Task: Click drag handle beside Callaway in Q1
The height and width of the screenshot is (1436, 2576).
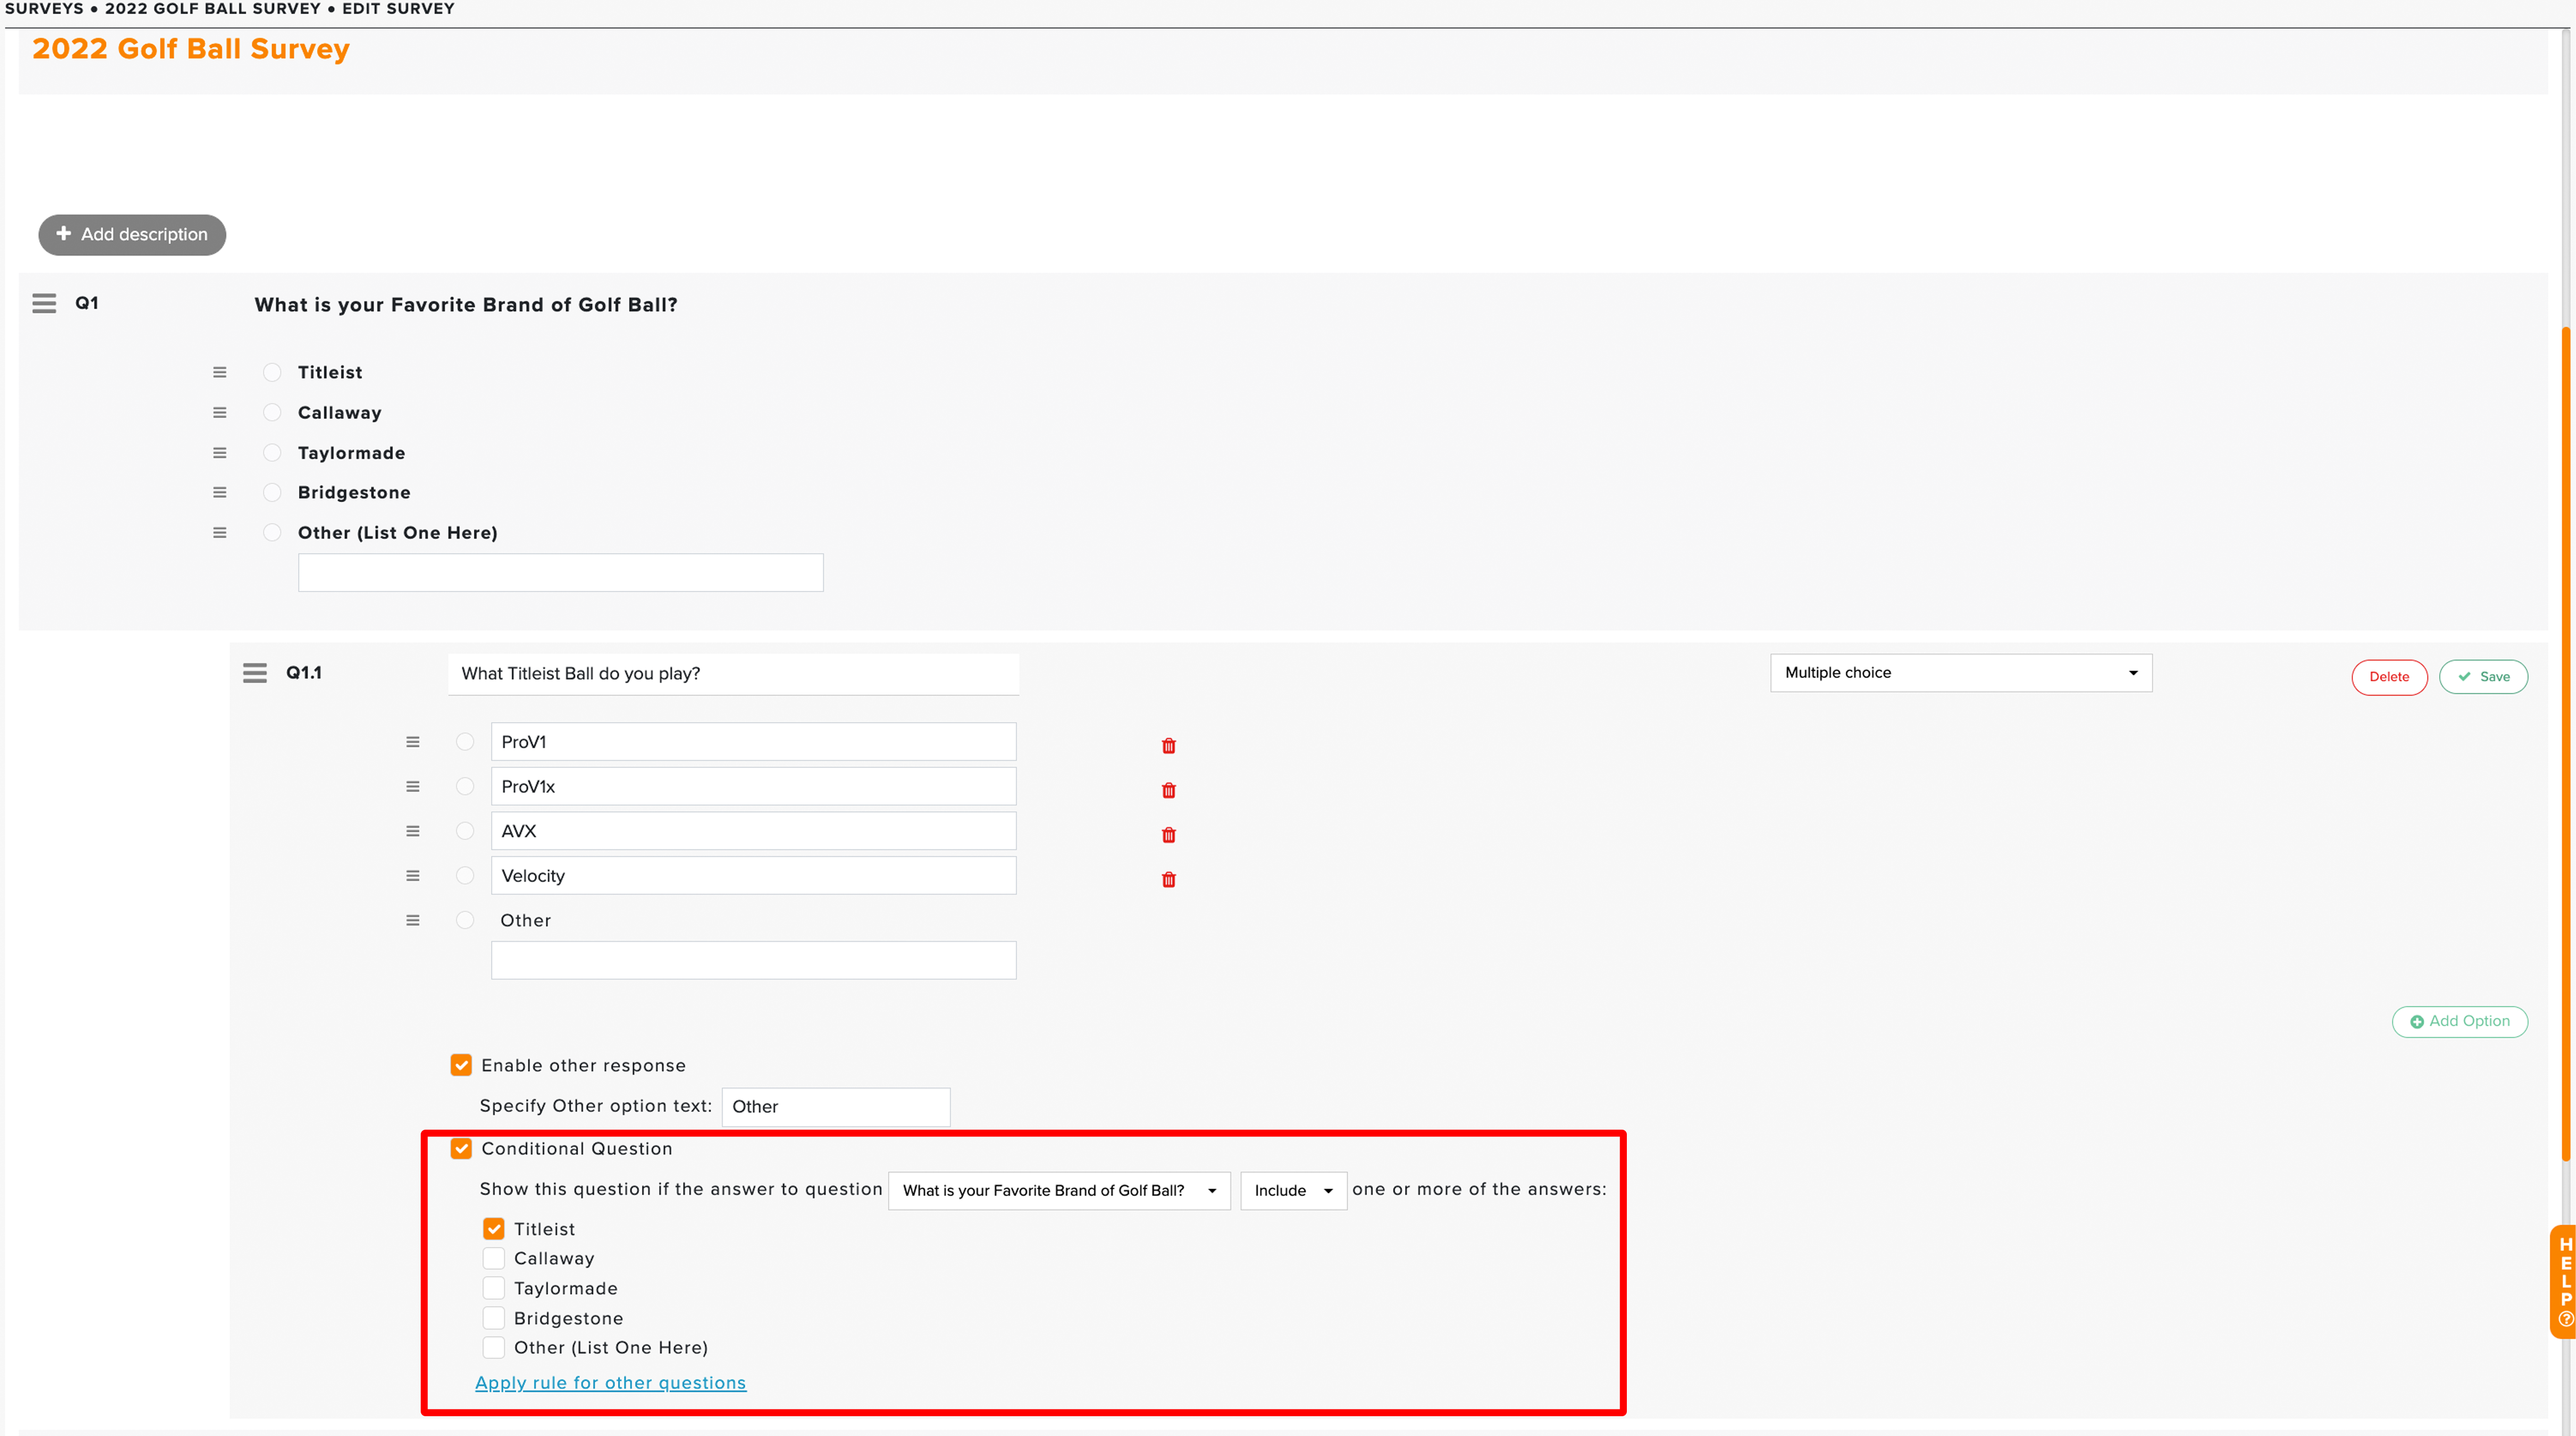Action: tap(220, 412)
